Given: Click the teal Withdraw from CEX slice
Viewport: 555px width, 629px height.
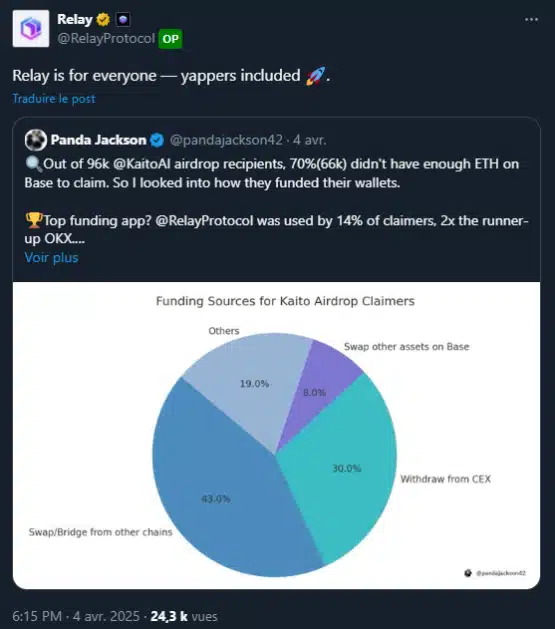Looking at the screenshot, I should click(346, 468).
